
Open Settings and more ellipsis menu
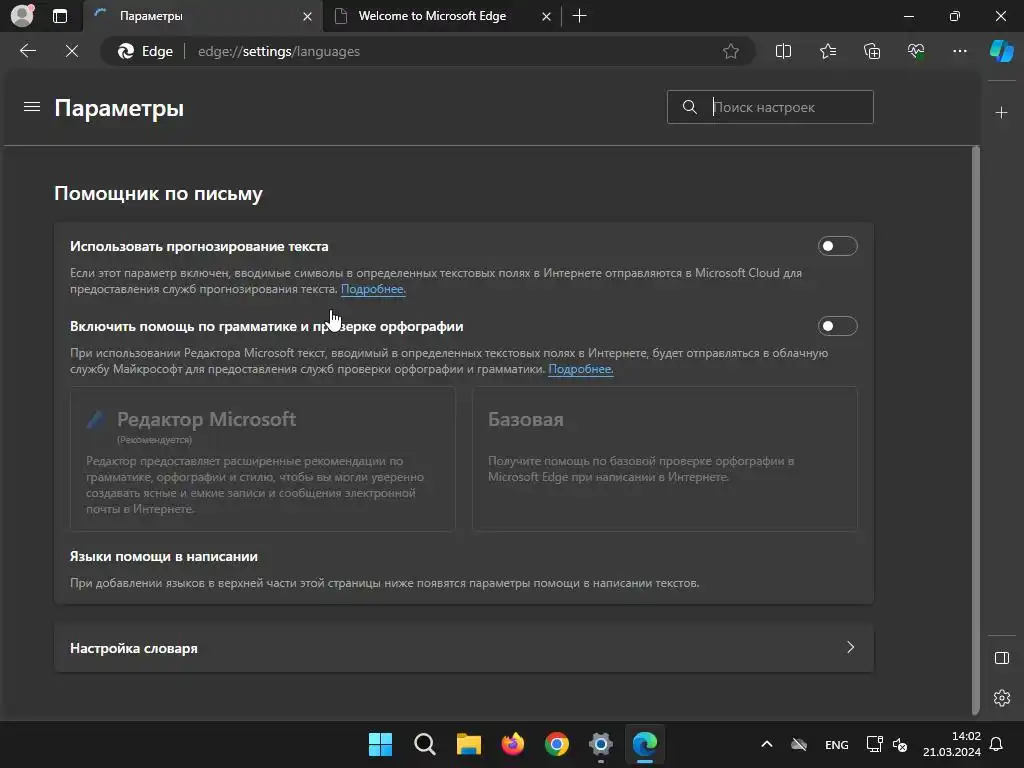tap(959, 51)
